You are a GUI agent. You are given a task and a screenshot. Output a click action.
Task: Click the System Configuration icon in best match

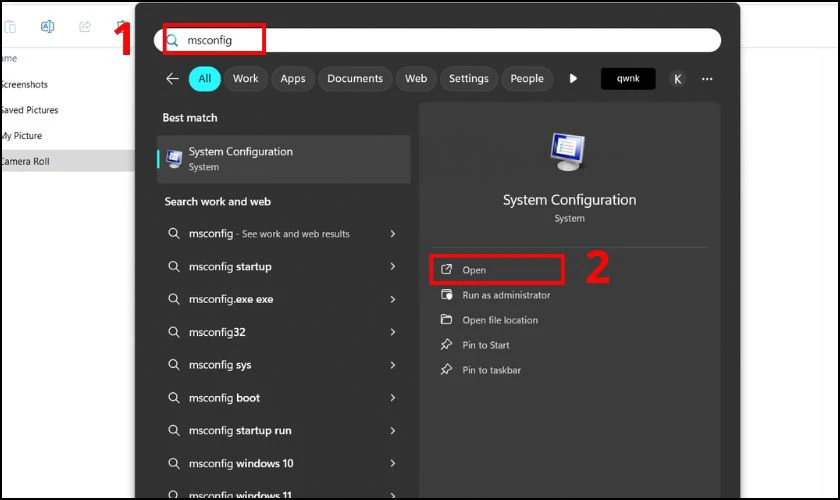[x=174, y=158]
